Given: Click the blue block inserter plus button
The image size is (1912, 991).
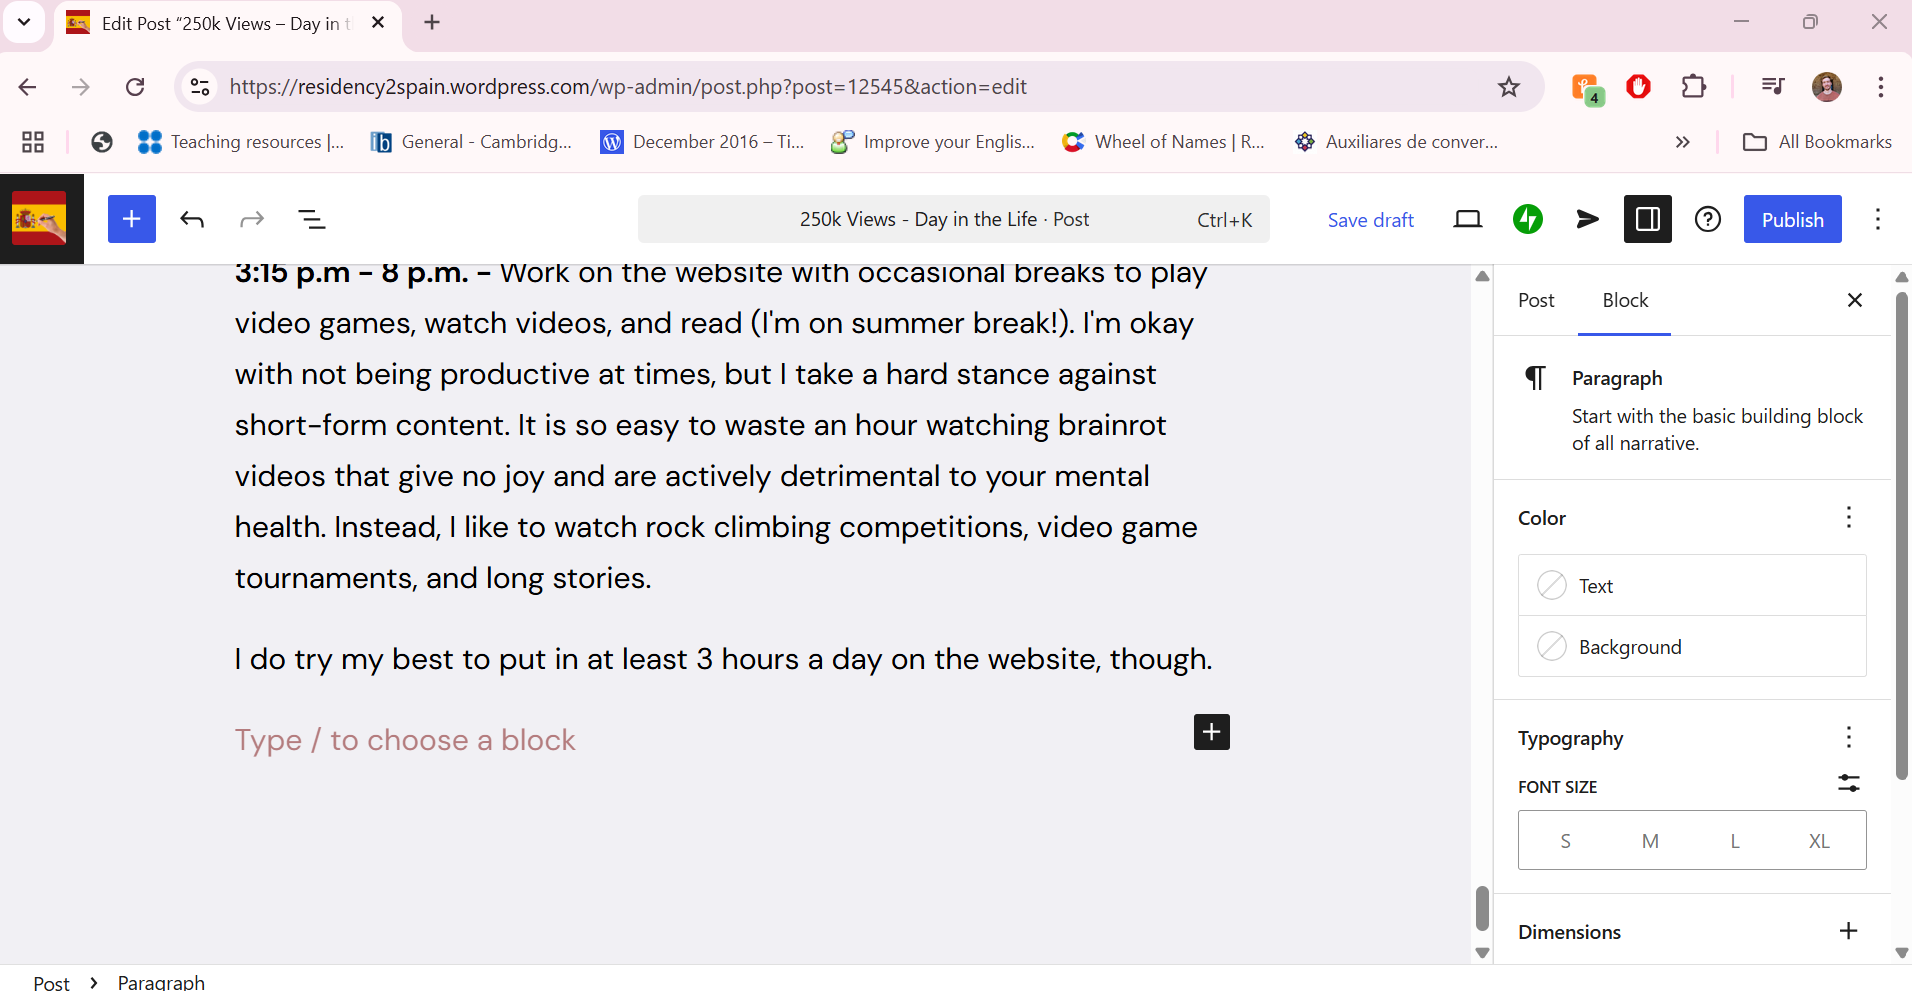Looking at the screenshot, I should tap(131, 219).
